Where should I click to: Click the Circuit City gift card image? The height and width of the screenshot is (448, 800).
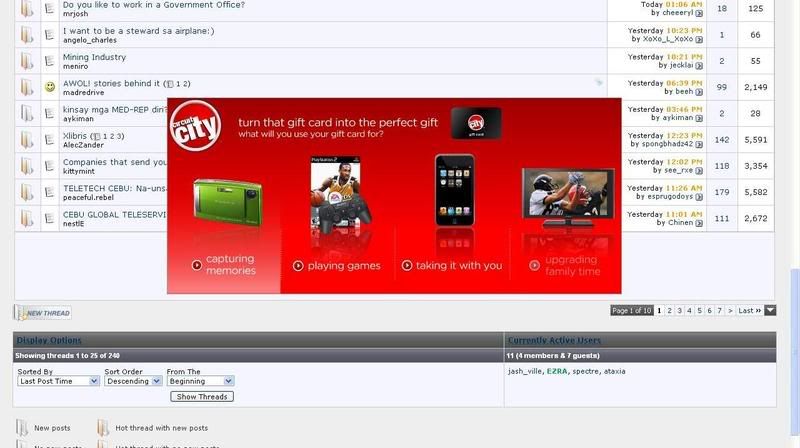476,123
